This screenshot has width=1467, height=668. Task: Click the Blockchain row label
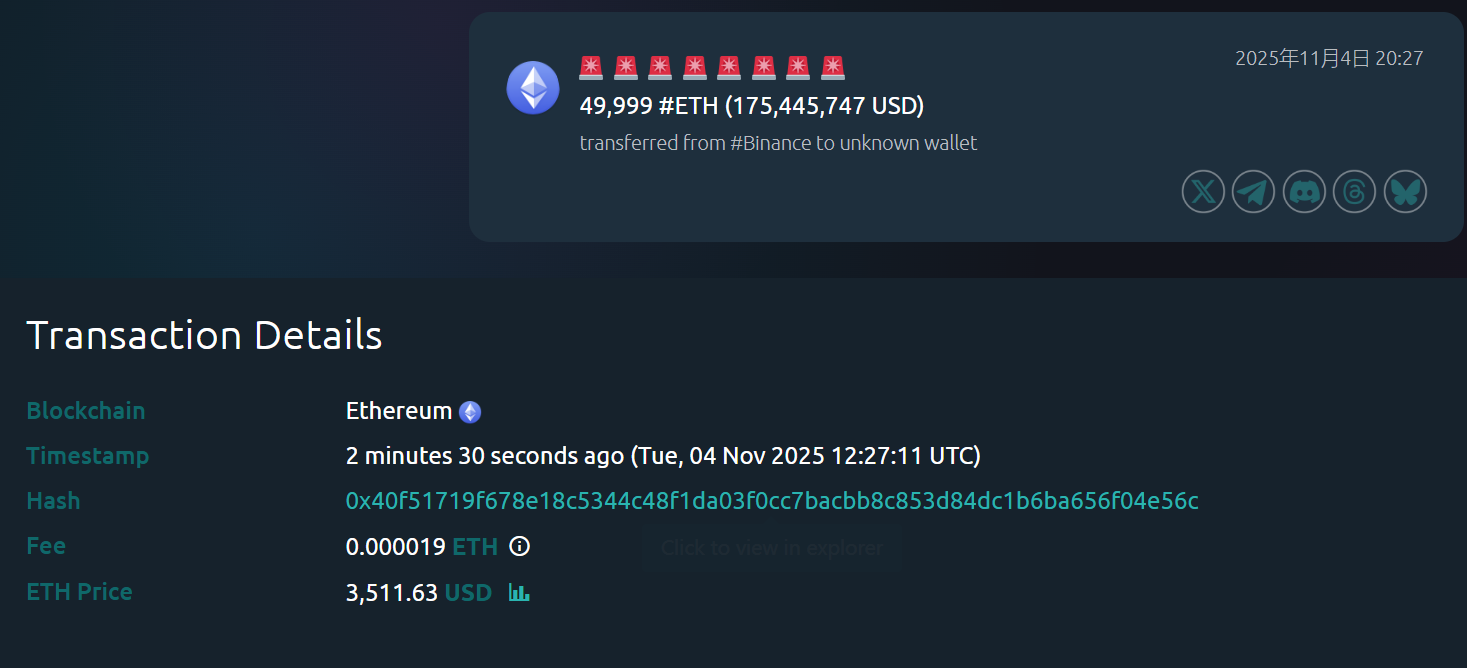pyautogui.click(x=85, y=411)
